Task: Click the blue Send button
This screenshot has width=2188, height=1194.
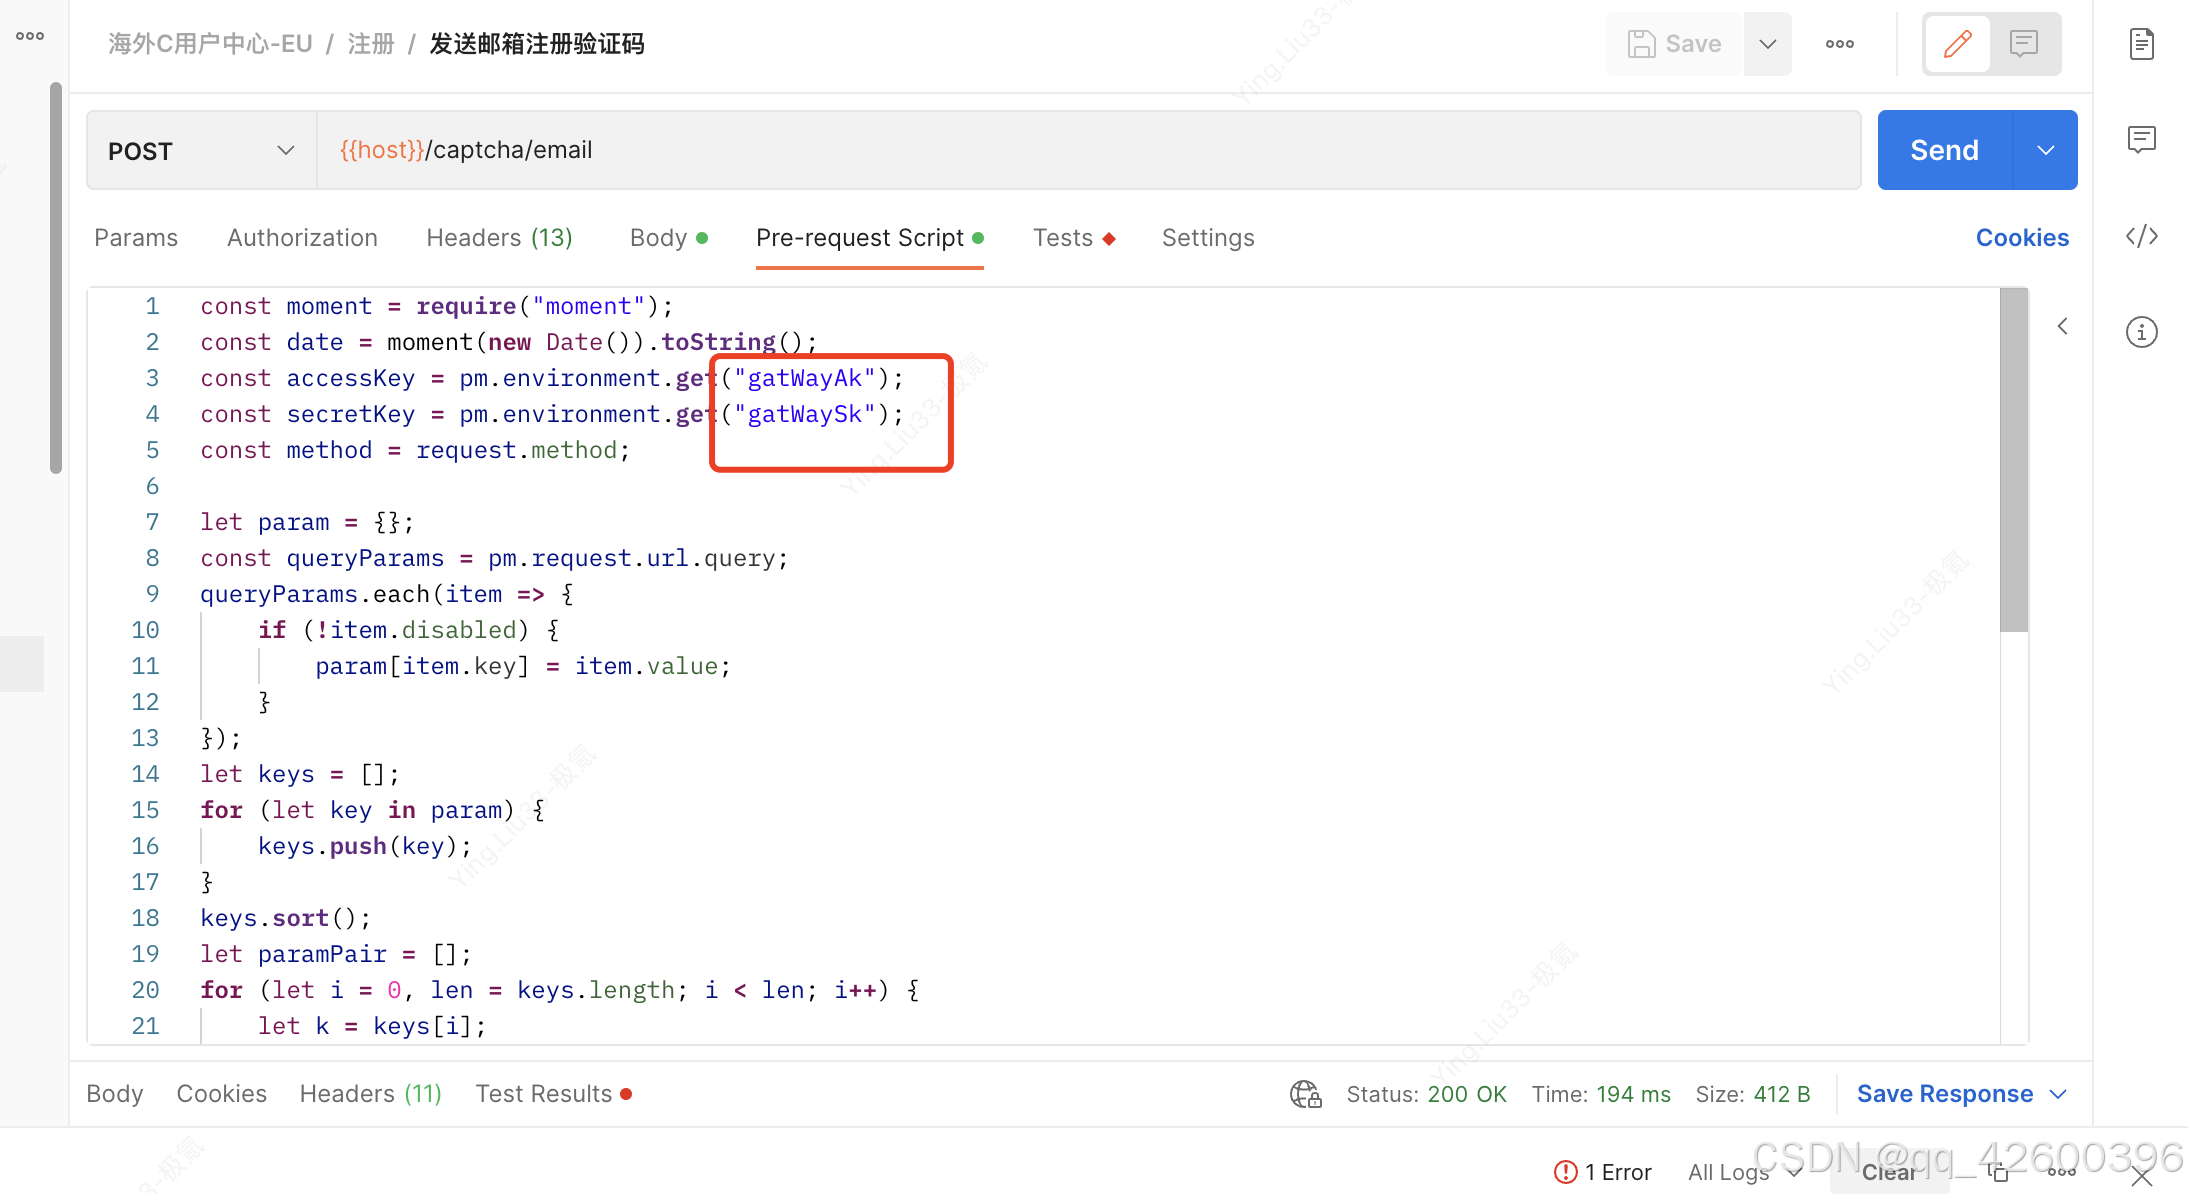Action: 1944,150
